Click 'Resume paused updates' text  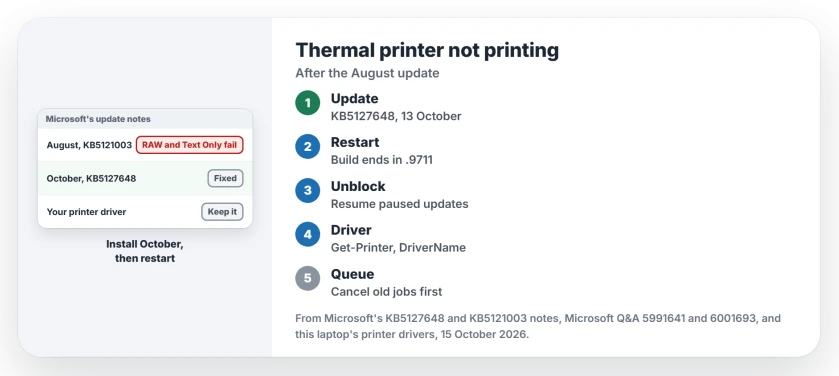click(x=399, y=204)
